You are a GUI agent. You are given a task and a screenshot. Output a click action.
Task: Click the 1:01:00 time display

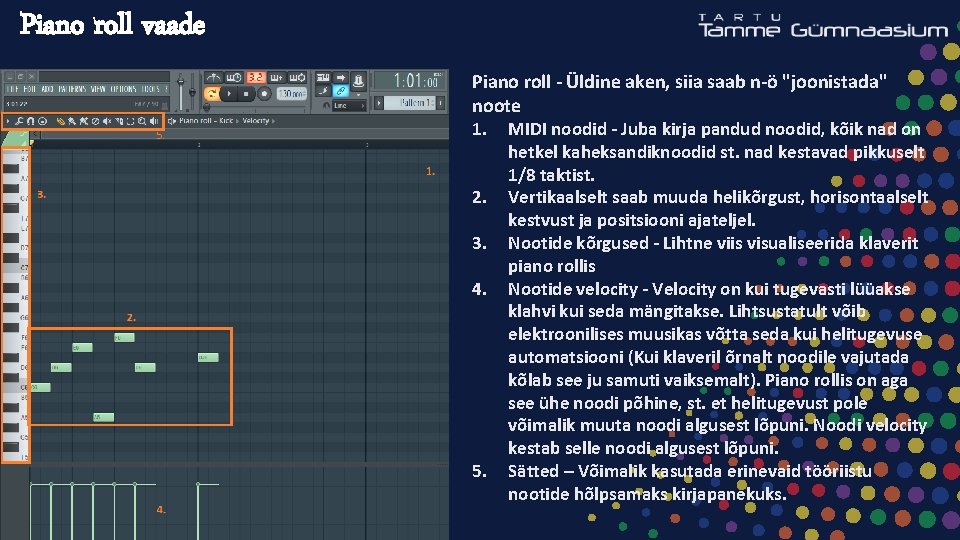point(409,80)
